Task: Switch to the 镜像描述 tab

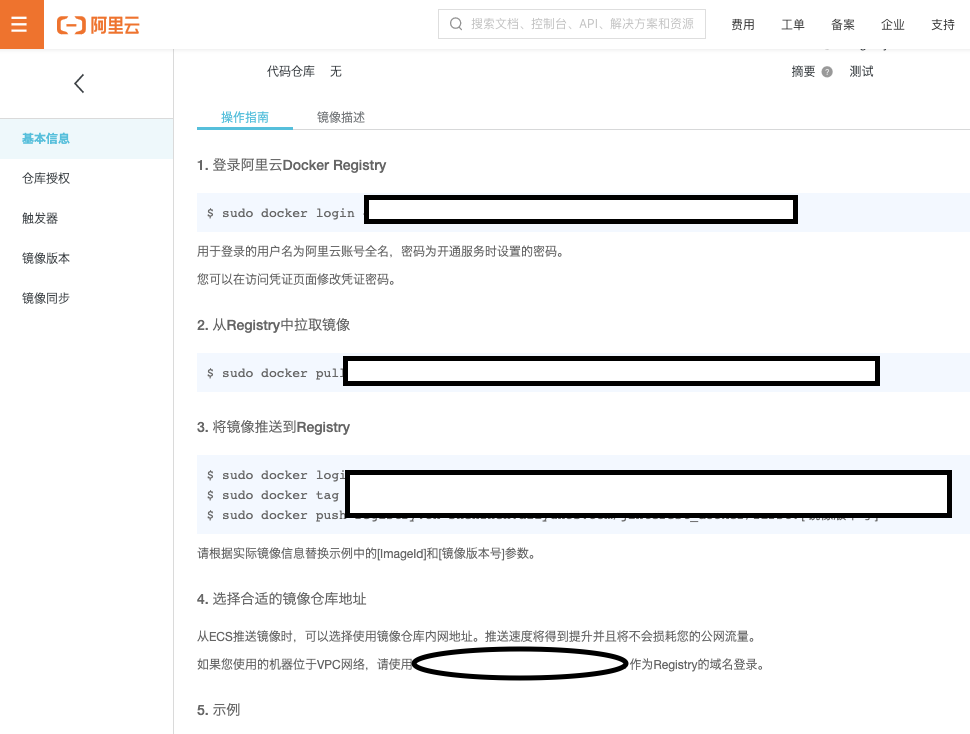Action: coord(341,117)
